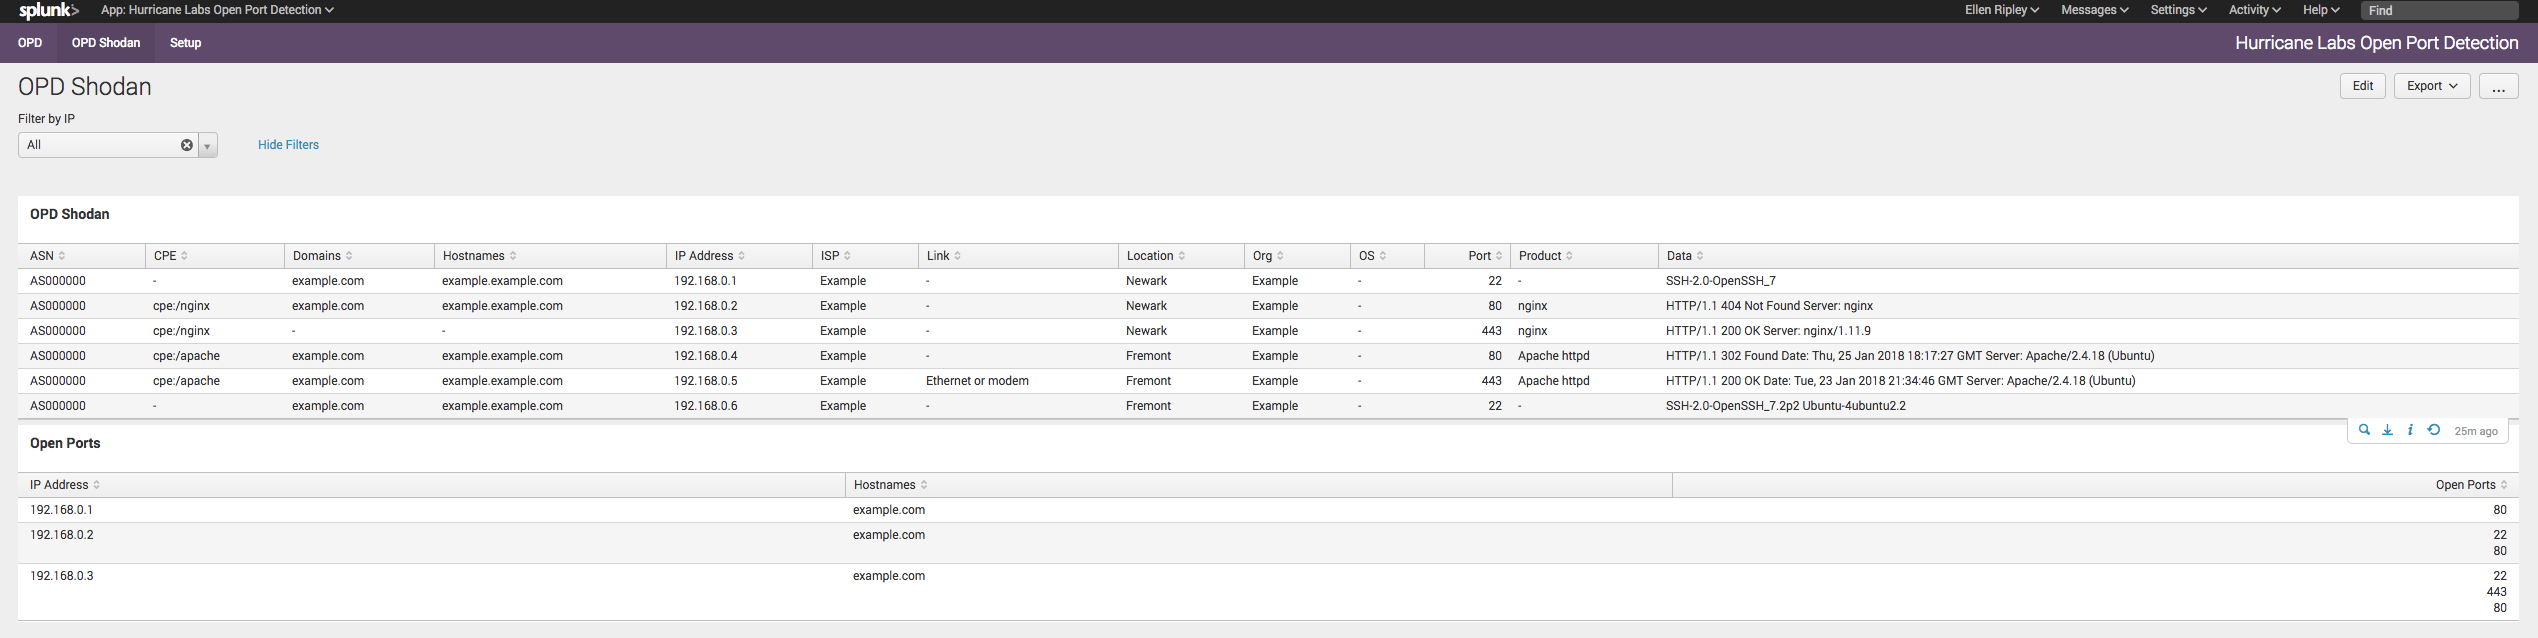The height and width of the screenshot is (638, 2538).
Task: Click 'SSH-2.0-OpenSSH_7.2p2 Ubuntu-4ubuntu2.2' cell
Action: click(x=1785, y=406)
